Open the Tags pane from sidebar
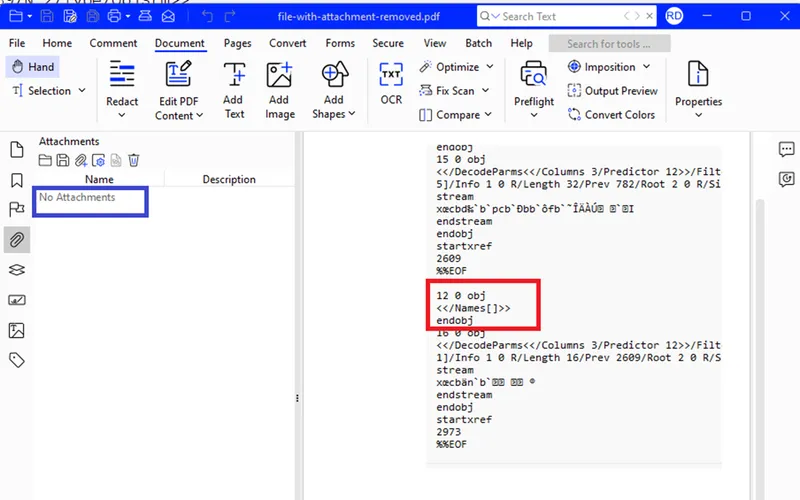 (x=17, y=360)
